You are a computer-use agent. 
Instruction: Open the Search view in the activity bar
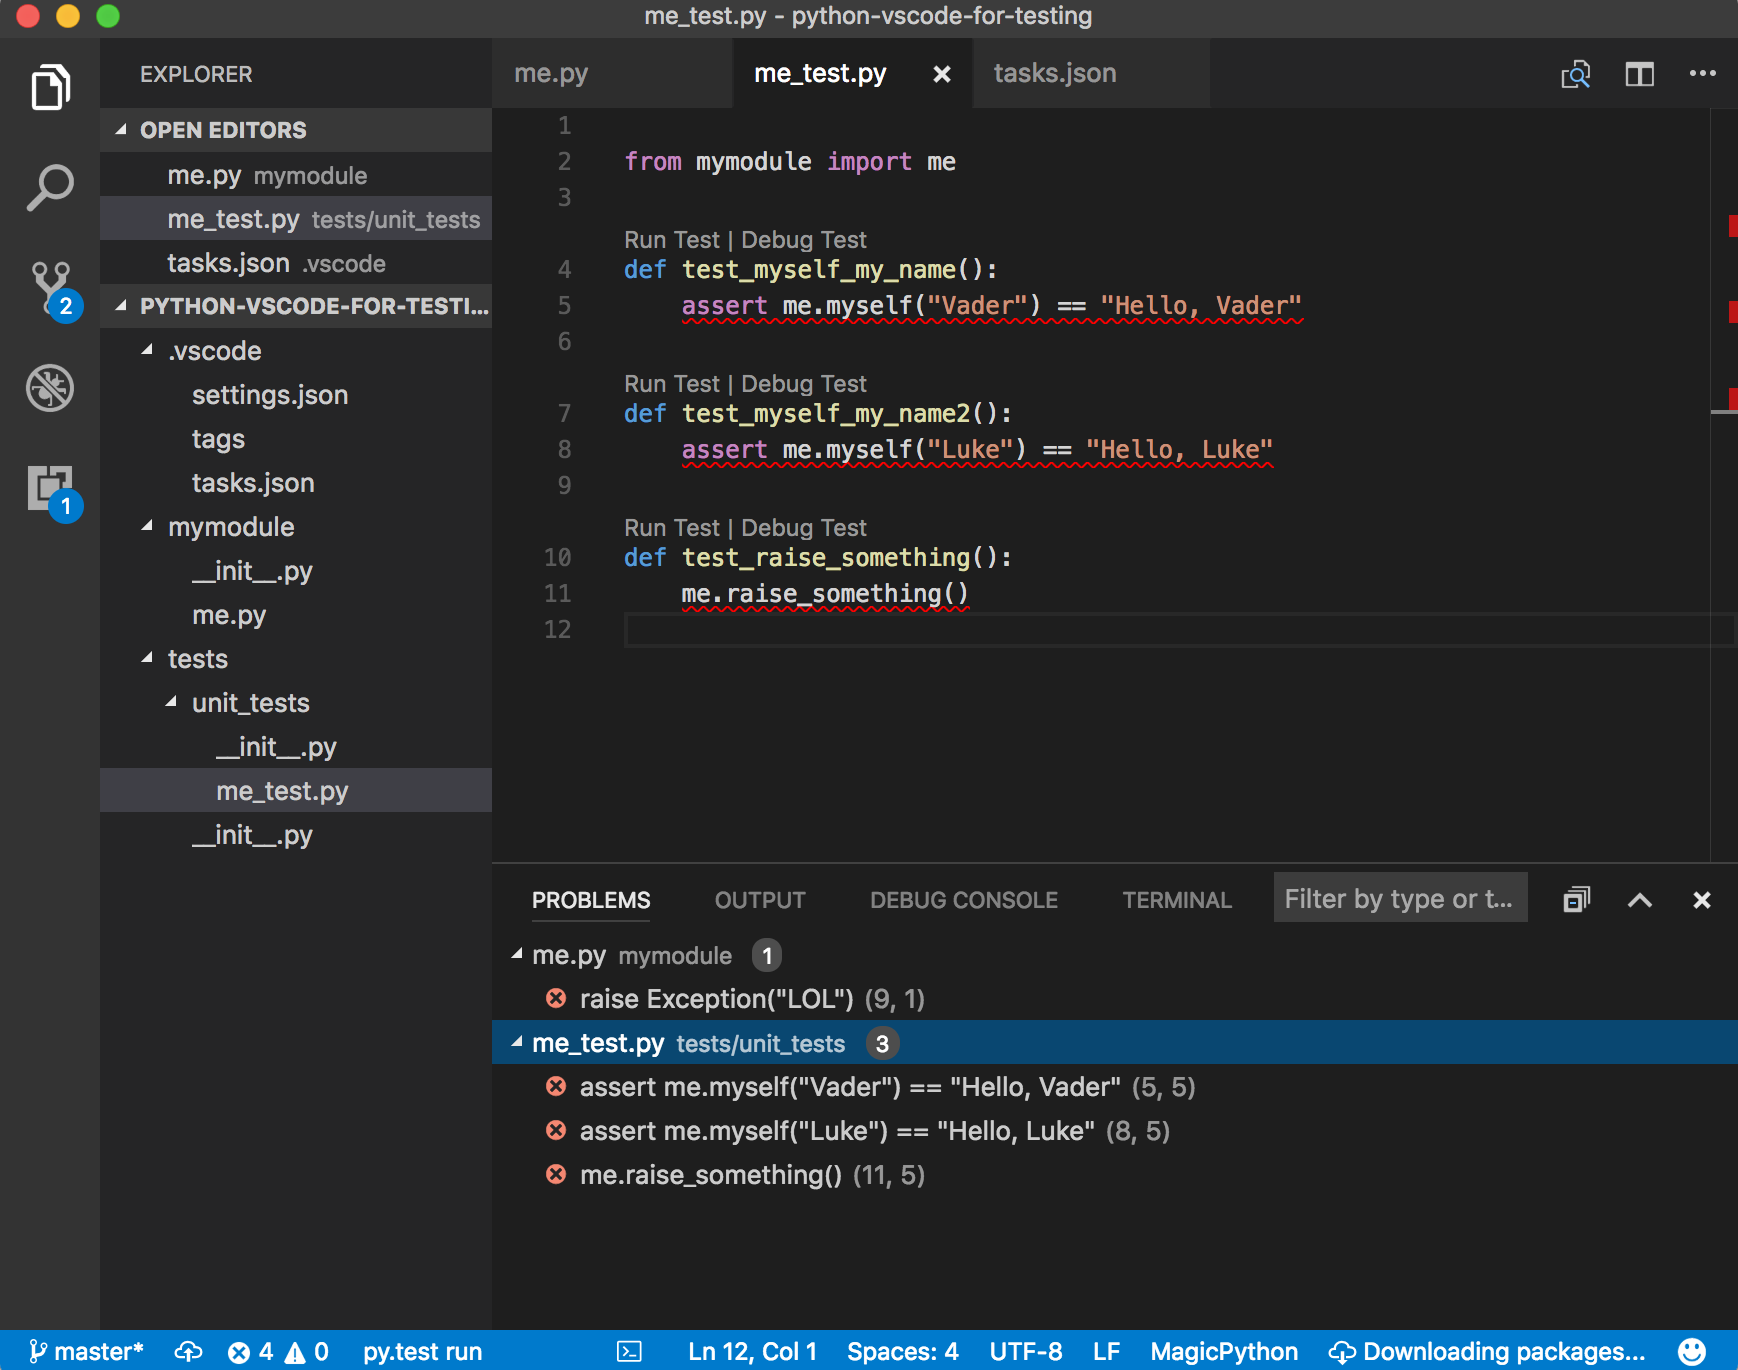point(50,187)
